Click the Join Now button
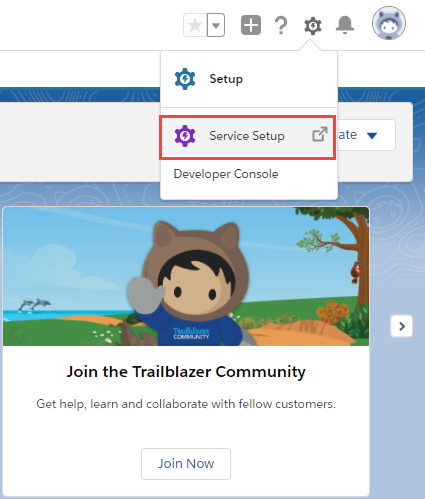Image resolution: width=425 pixels, height=499 pixels. coord(186,464)
